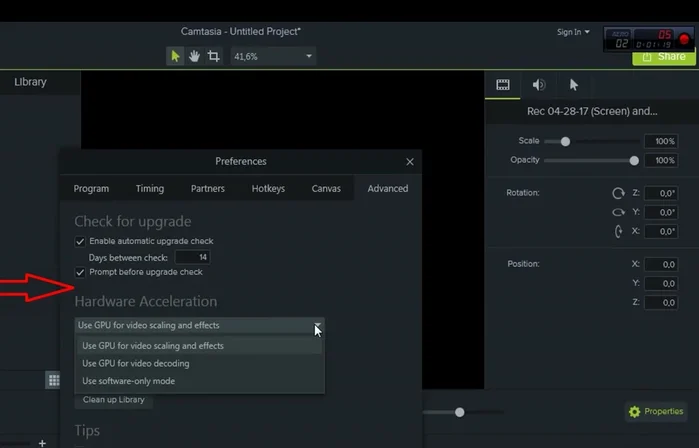This screenshot has height=448, width=699.
Task: Click the grid view icon in Library
Action: click(53, 380)
